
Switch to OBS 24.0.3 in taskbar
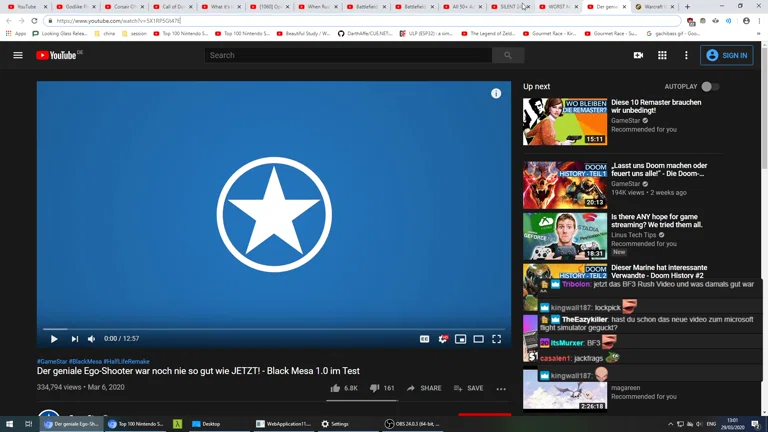click(412, 424)
